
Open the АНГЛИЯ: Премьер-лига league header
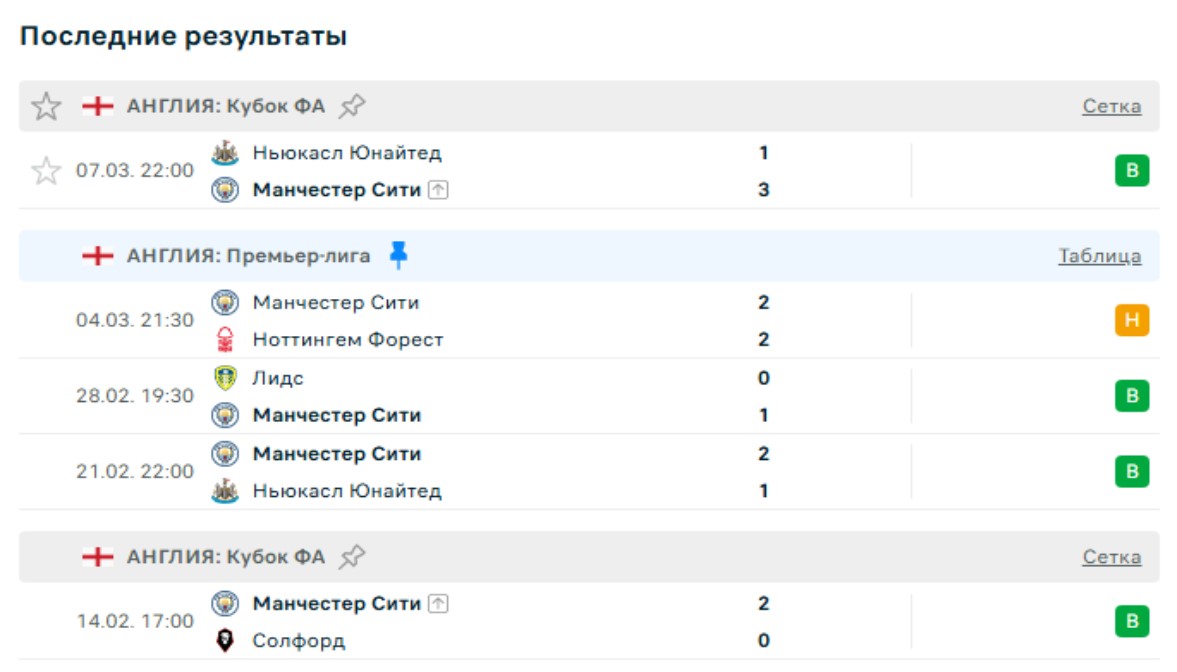248,256
